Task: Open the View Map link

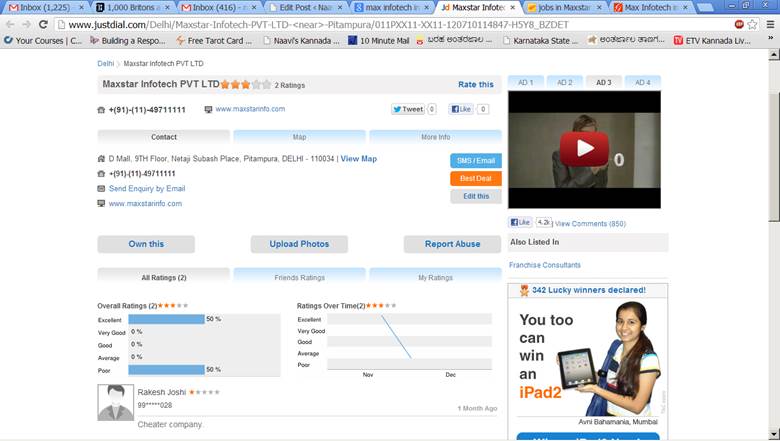Action: tap(359, 159)
